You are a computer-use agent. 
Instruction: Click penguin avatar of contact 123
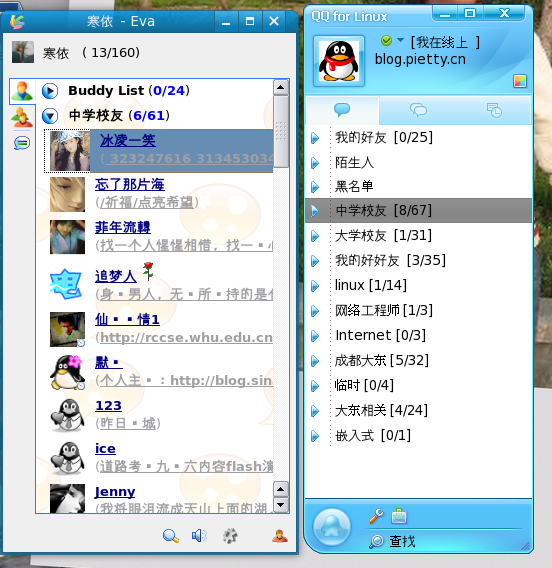[x=67, y=415]
